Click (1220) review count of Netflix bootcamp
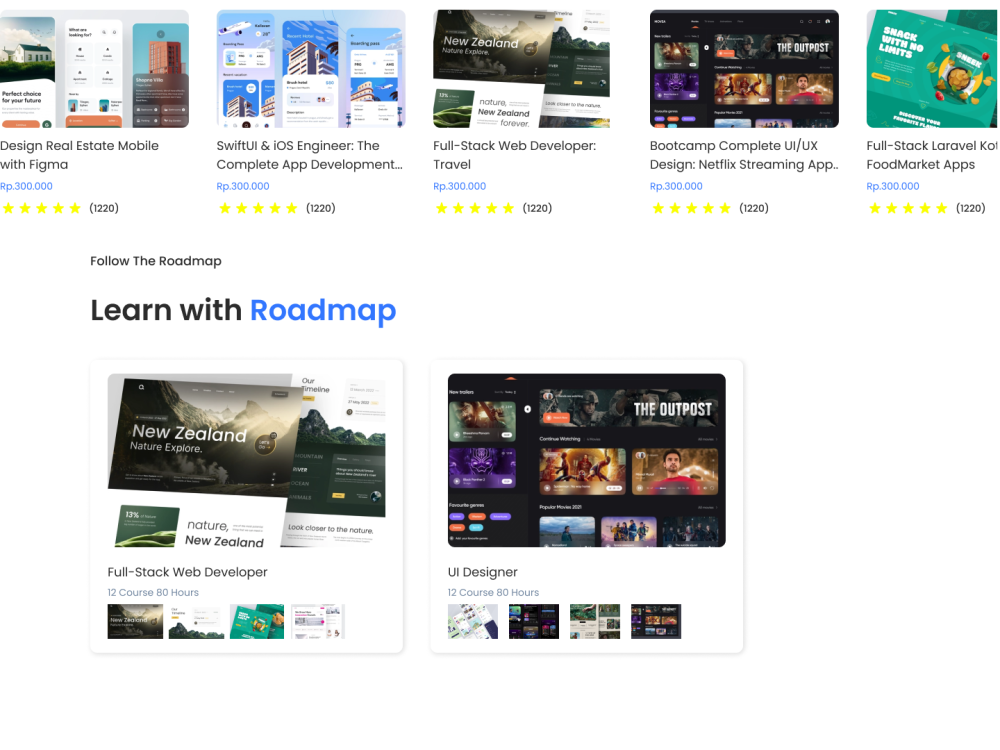Viewport: 1000px width, 750px height. 754,209
